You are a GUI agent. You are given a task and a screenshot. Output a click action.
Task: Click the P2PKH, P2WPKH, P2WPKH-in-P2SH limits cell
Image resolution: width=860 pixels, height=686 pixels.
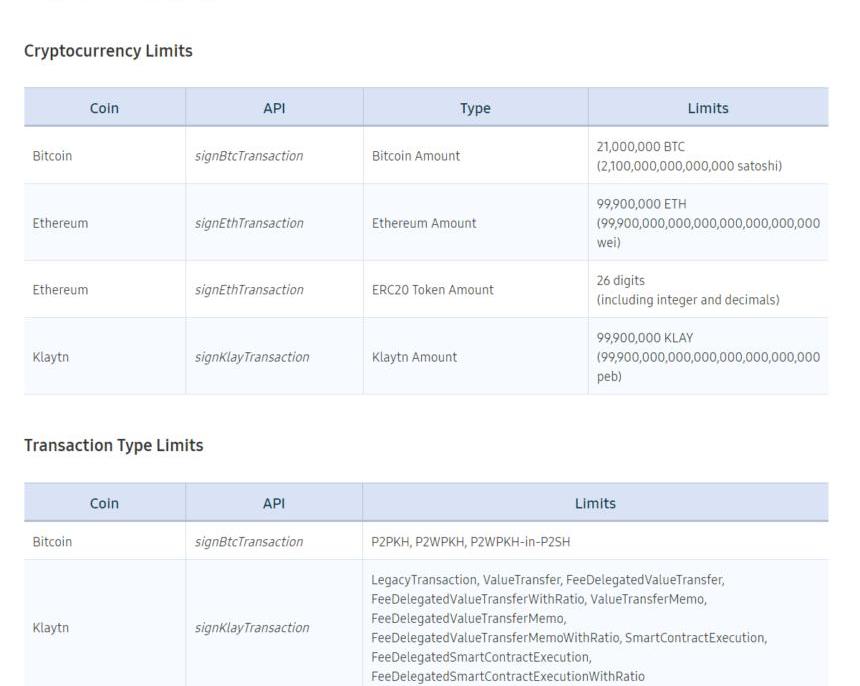point(471,542)
